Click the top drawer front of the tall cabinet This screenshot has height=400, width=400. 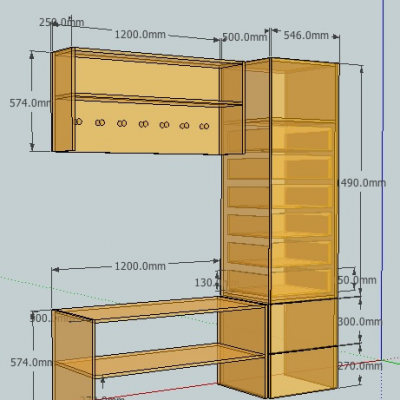pyautogui.click(x=279, y=137)
